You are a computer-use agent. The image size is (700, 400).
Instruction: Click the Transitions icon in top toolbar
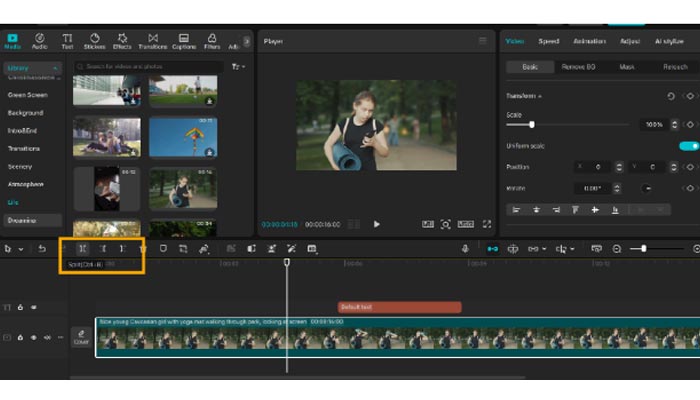coord(152,40)
